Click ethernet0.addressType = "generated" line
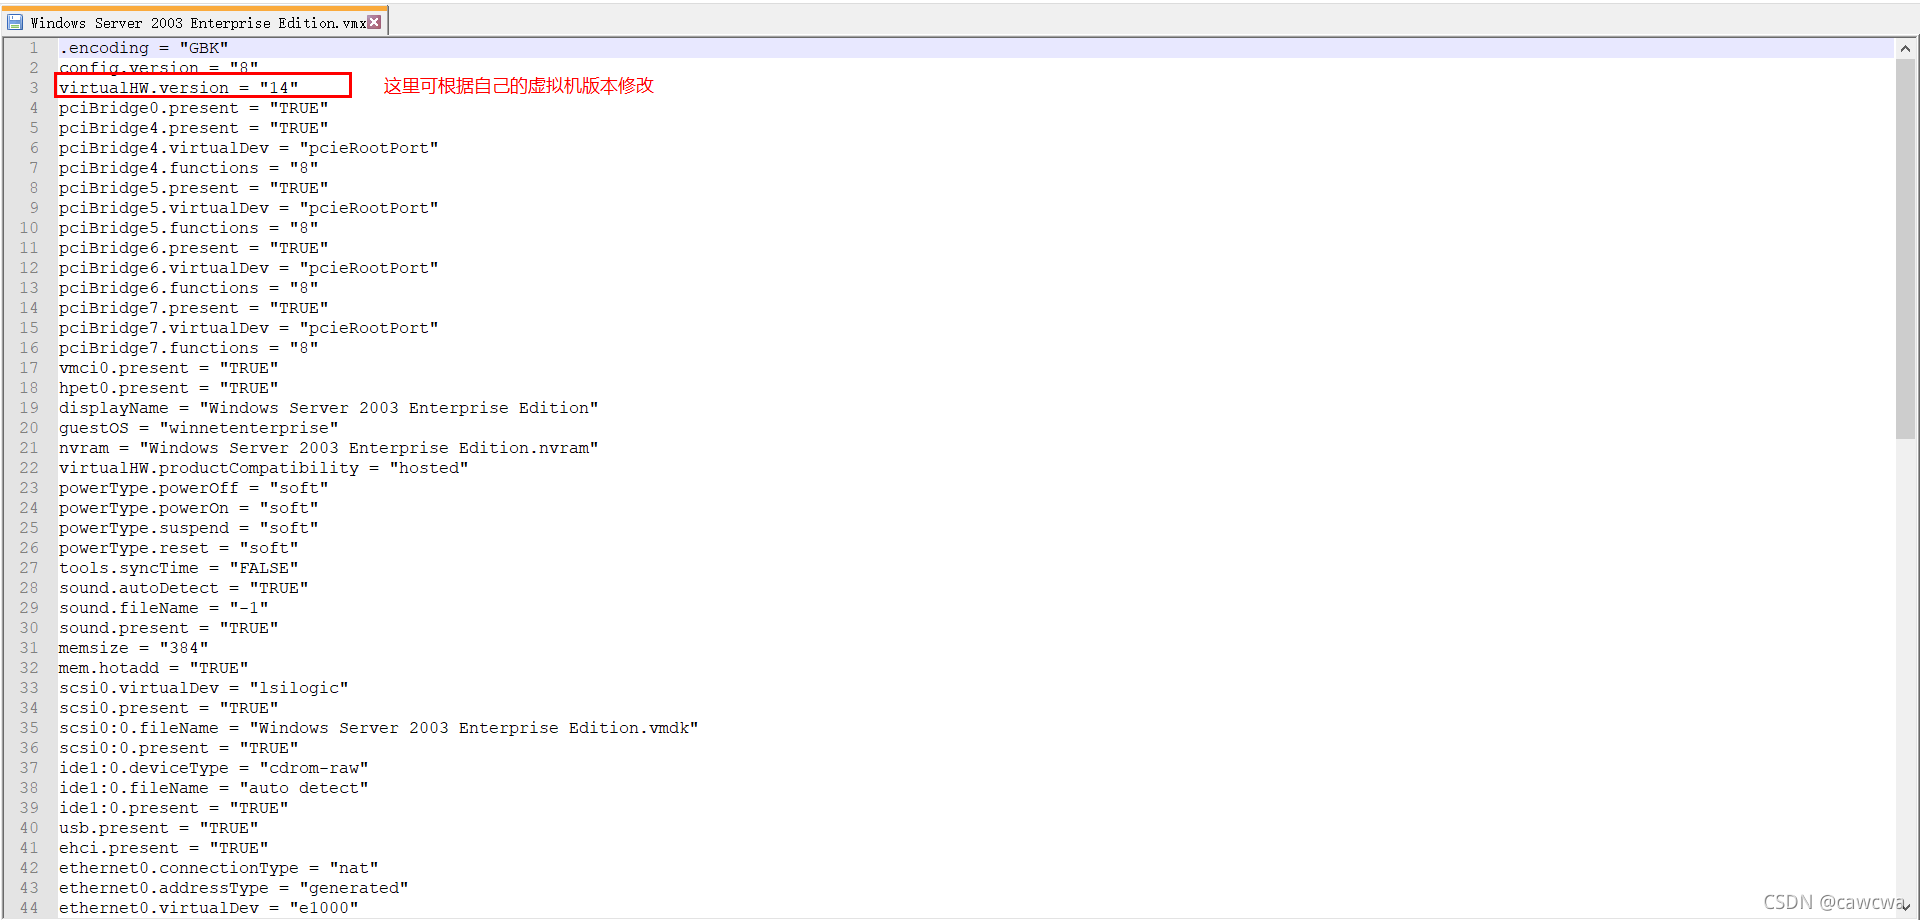The width and height of the screenshot is (1920, 920). click(233, 888)
